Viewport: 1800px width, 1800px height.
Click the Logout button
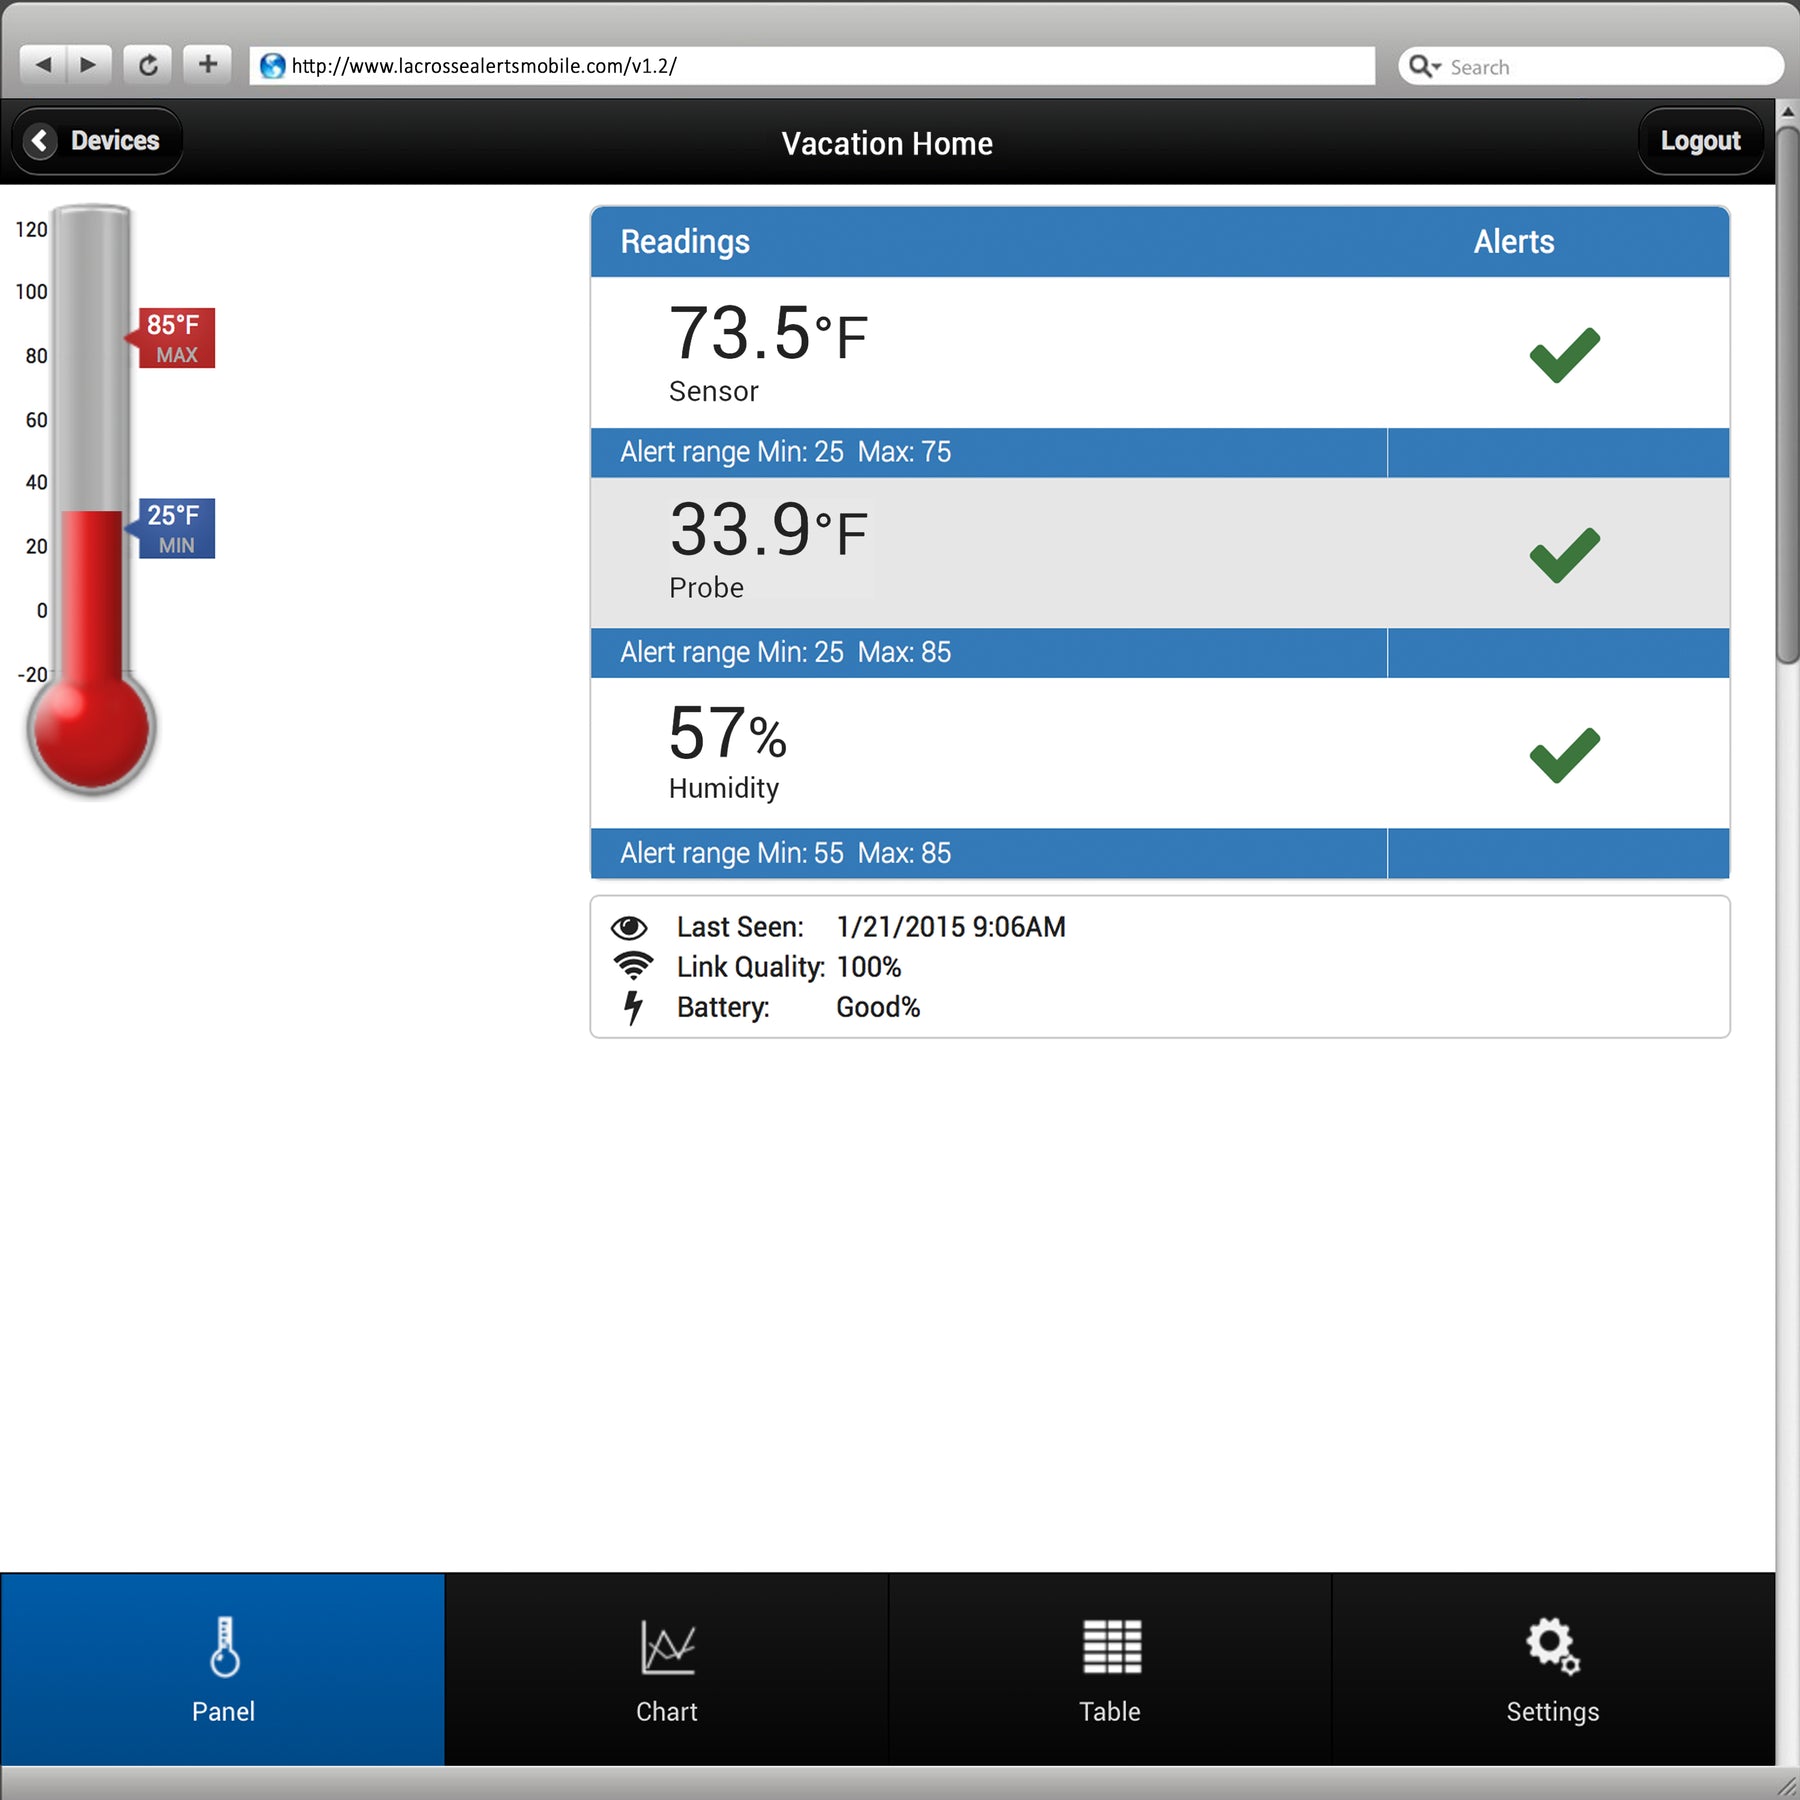coord(1700,141)
